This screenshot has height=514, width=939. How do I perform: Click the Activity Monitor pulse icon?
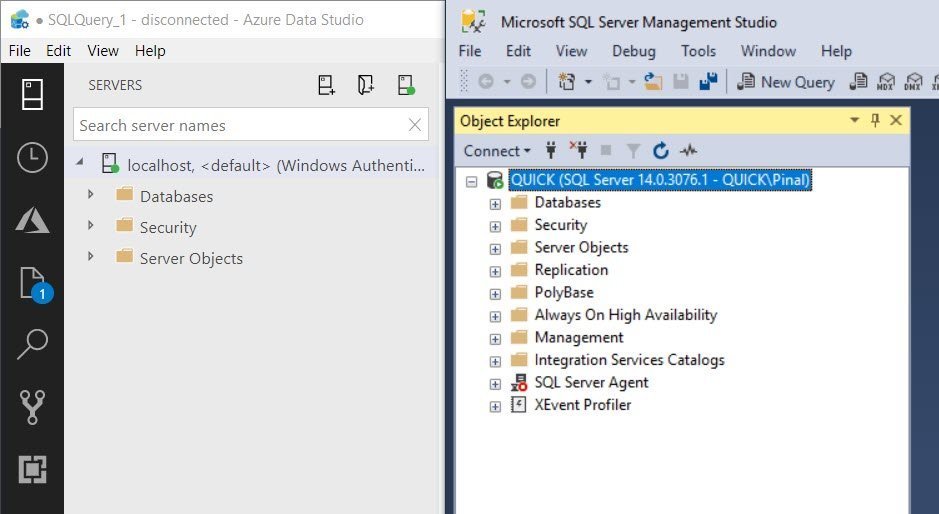tap(688, 151)
